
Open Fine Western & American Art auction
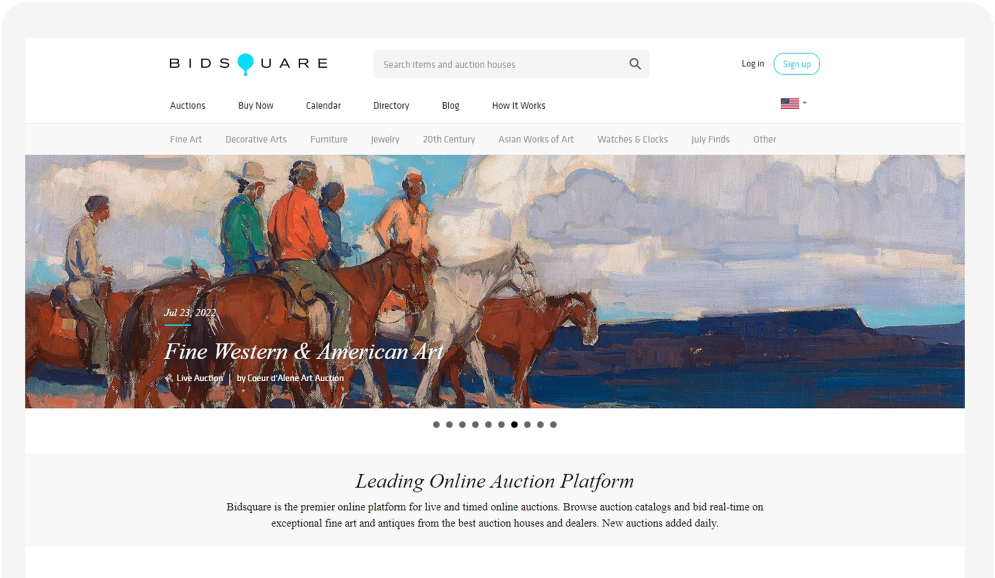point(304,351)
